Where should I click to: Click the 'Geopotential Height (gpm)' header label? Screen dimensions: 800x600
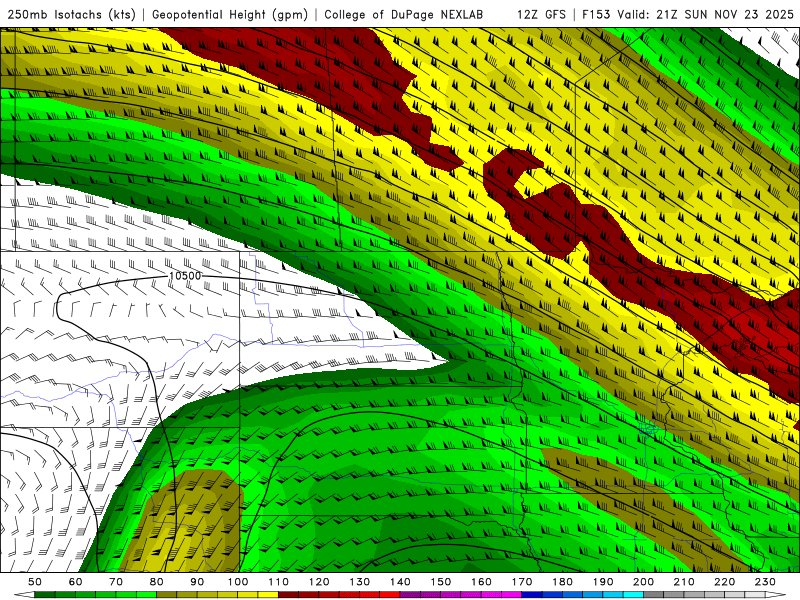tap(230, 15)
